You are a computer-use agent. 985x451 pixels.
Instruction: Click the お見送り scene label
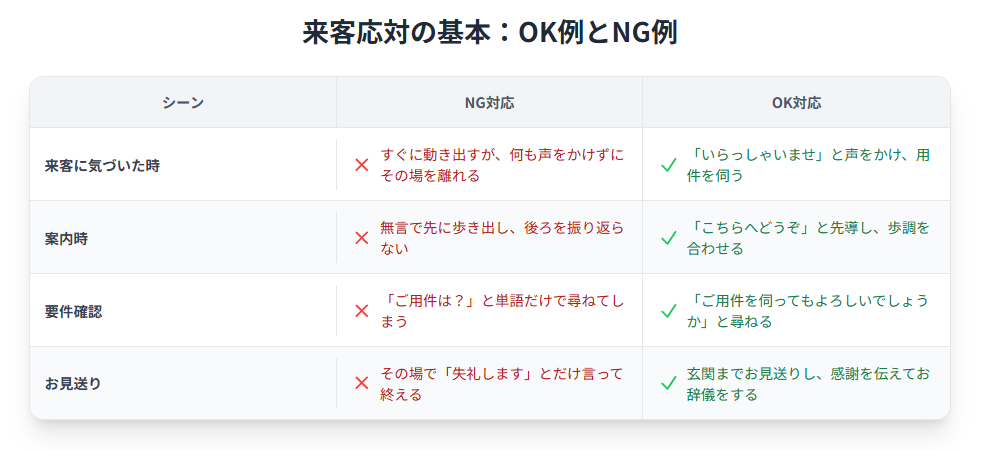coord(73,384)
